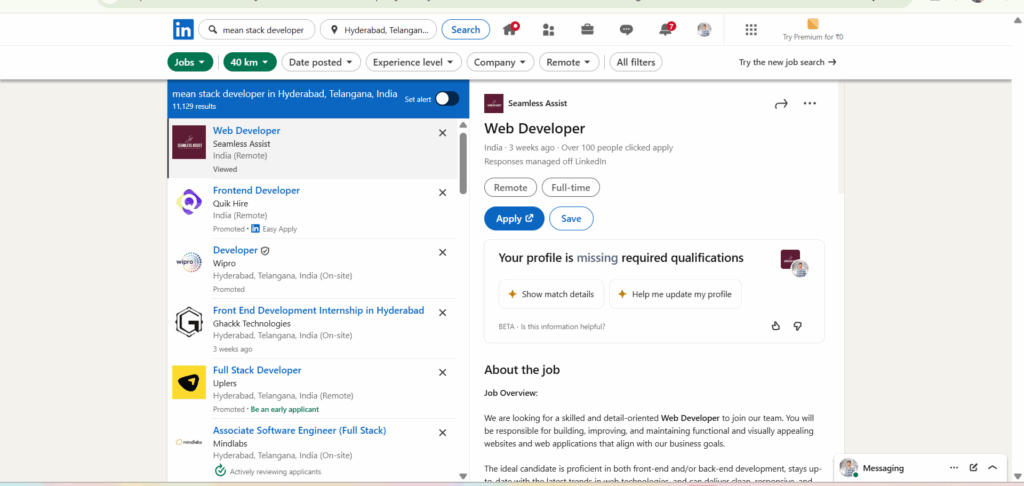Image resolution: width=1024 pixels, height=486 pixels.
Task: Open the Remote filter dropdown
Action: 569,62
